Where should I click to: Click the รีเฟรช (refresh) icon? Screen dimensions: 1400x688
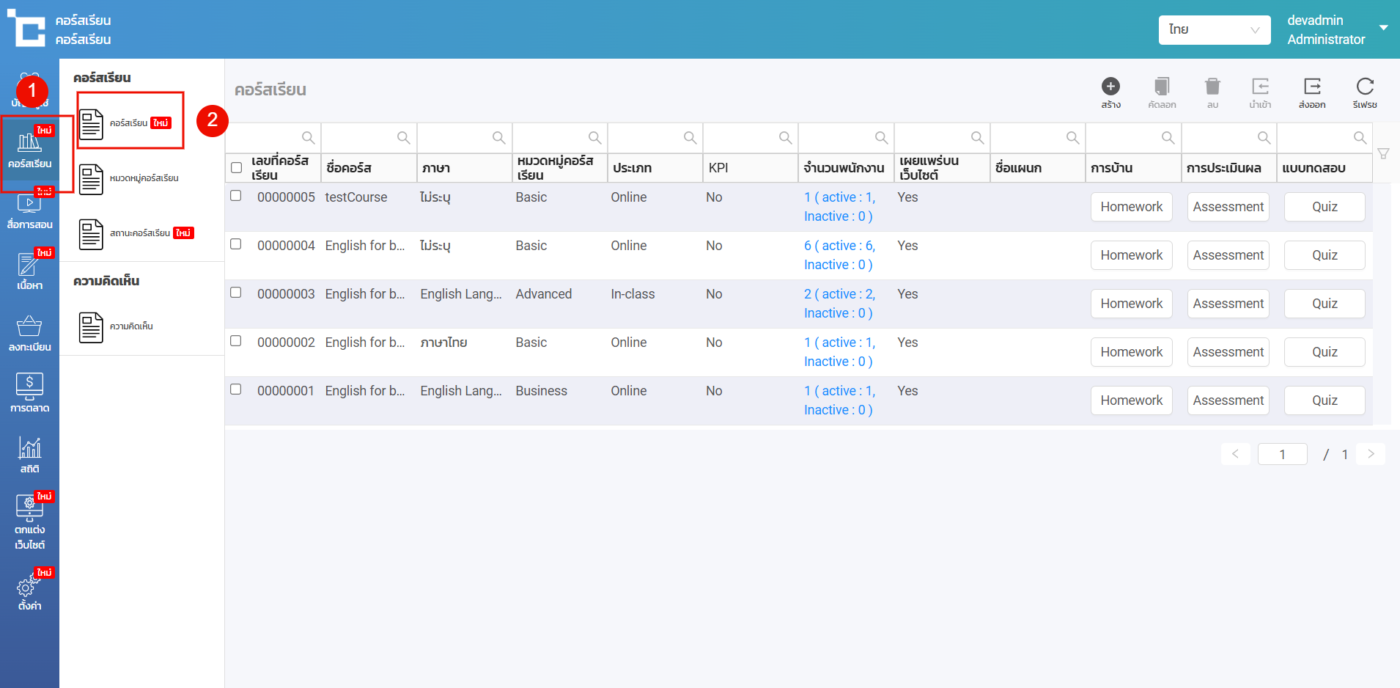click(1364, 87)
